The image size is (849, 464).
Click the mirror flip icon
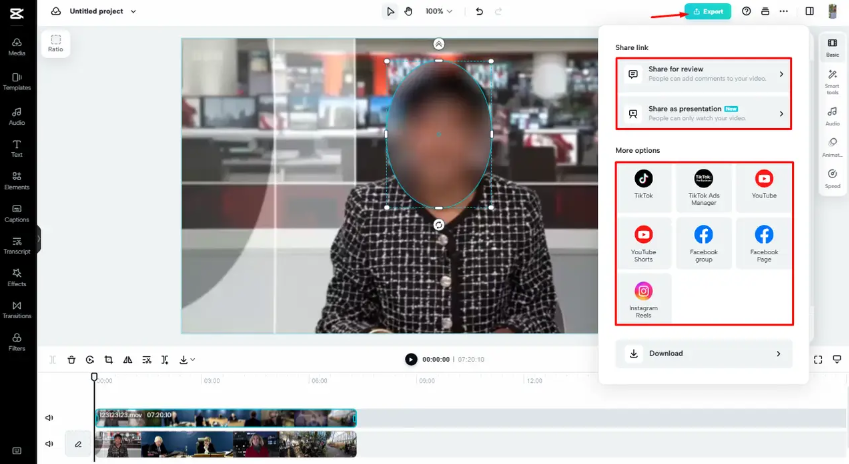point(127,360)
